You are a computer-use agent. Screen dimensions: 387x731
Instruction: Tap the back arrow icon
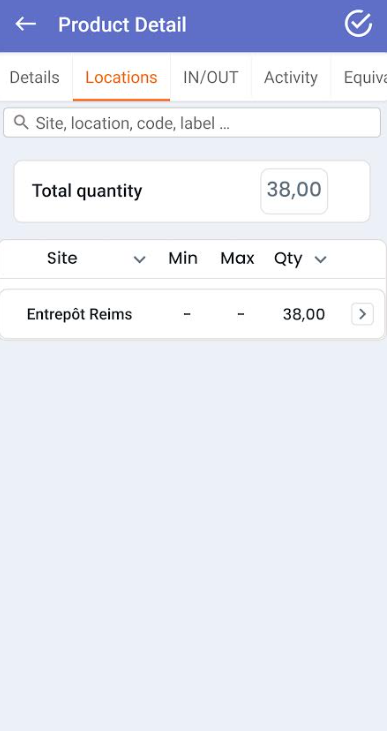(26, 24)
